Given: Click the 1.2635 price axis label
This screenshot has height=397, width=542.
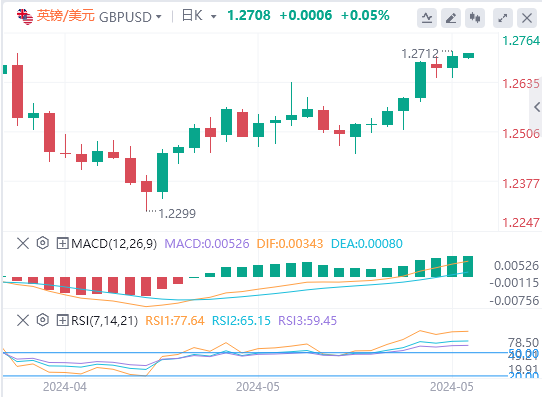Looking at the screenshot, I should [x=521, y=84].
